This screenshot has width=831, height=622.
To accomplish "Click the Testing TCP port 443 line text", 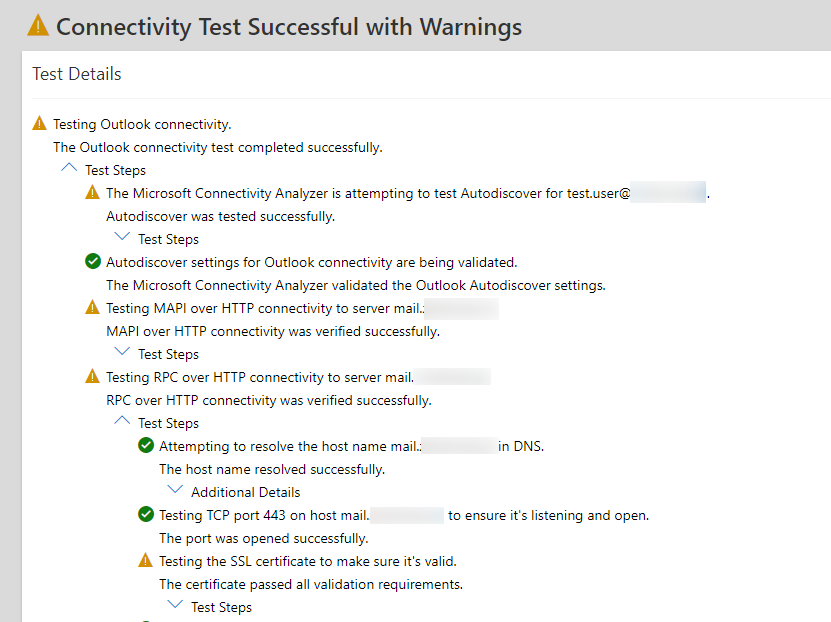I will point(404,515).
